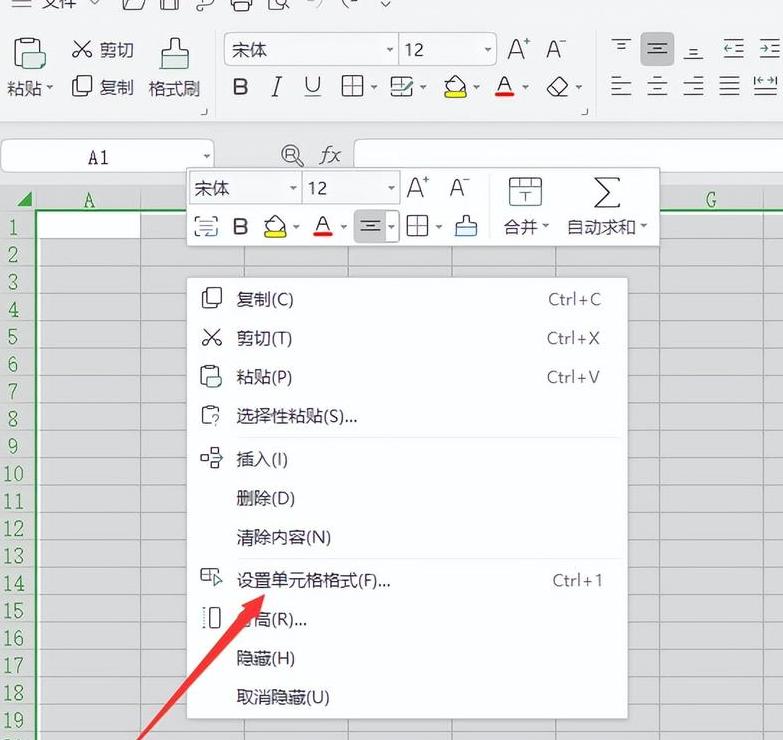The width and height of the screenshot is (783, 740).
Task: Open 设置单元格格式(F)... from context menu
Action: point(407,580)
